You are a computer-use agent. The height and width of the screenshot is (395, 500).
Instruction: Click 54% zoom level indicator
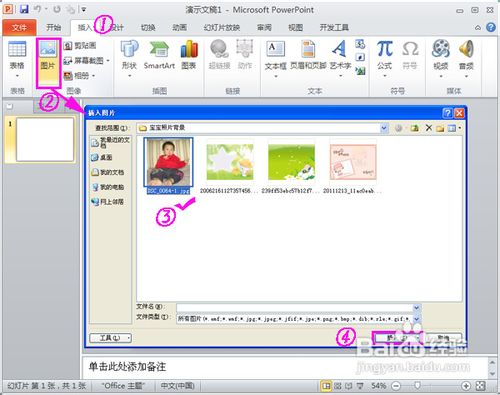coord(379,386)
